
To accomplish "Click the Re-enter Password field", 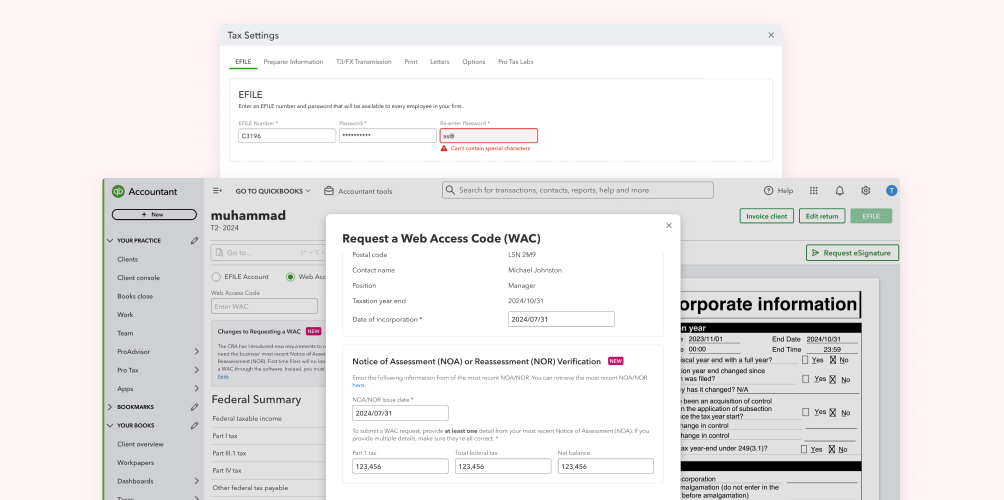I will [x=489, y=136].
